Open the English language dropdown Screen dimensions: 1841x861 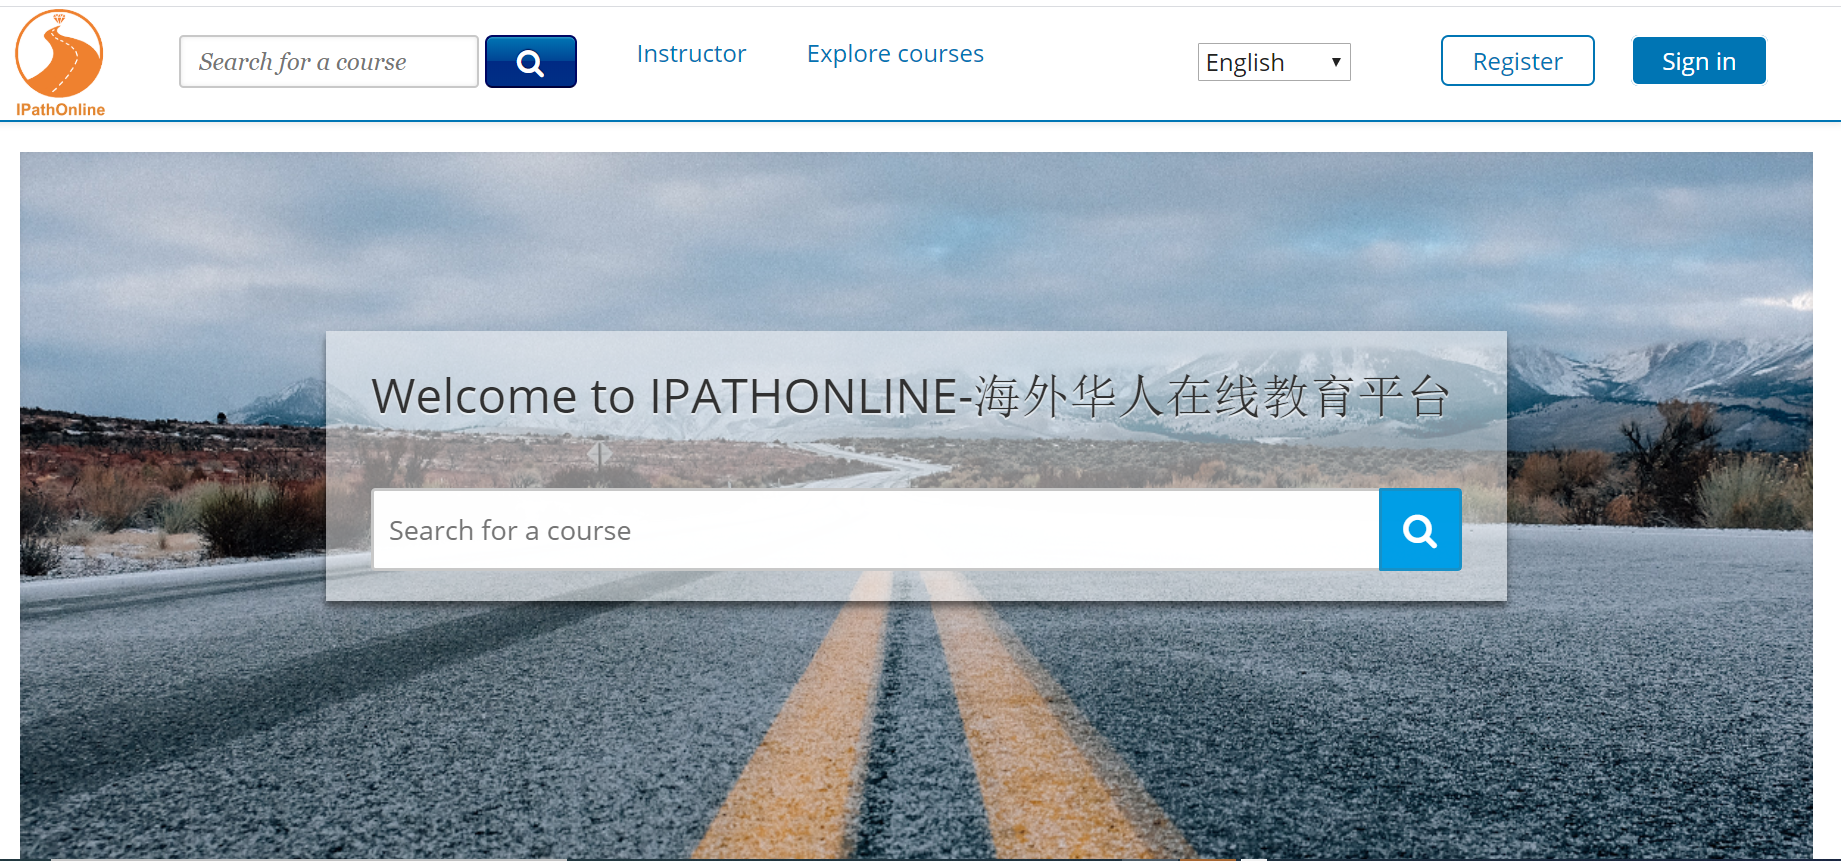(1274, 62)
